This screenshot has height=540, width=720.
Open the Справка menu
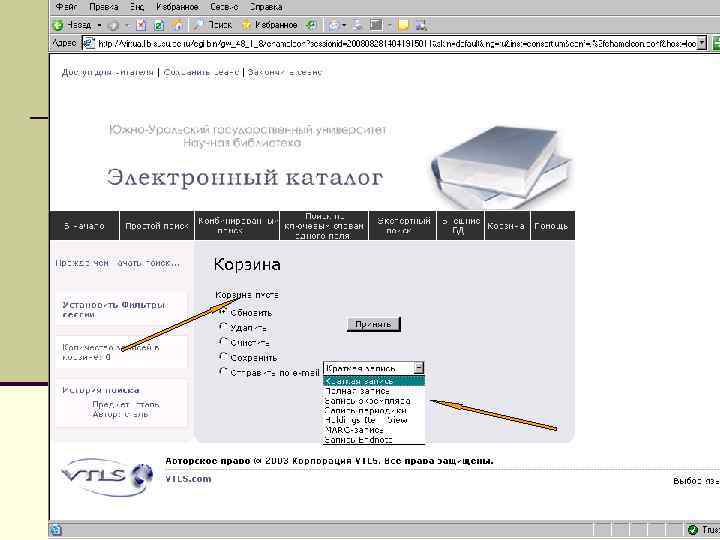click(266, 7)
